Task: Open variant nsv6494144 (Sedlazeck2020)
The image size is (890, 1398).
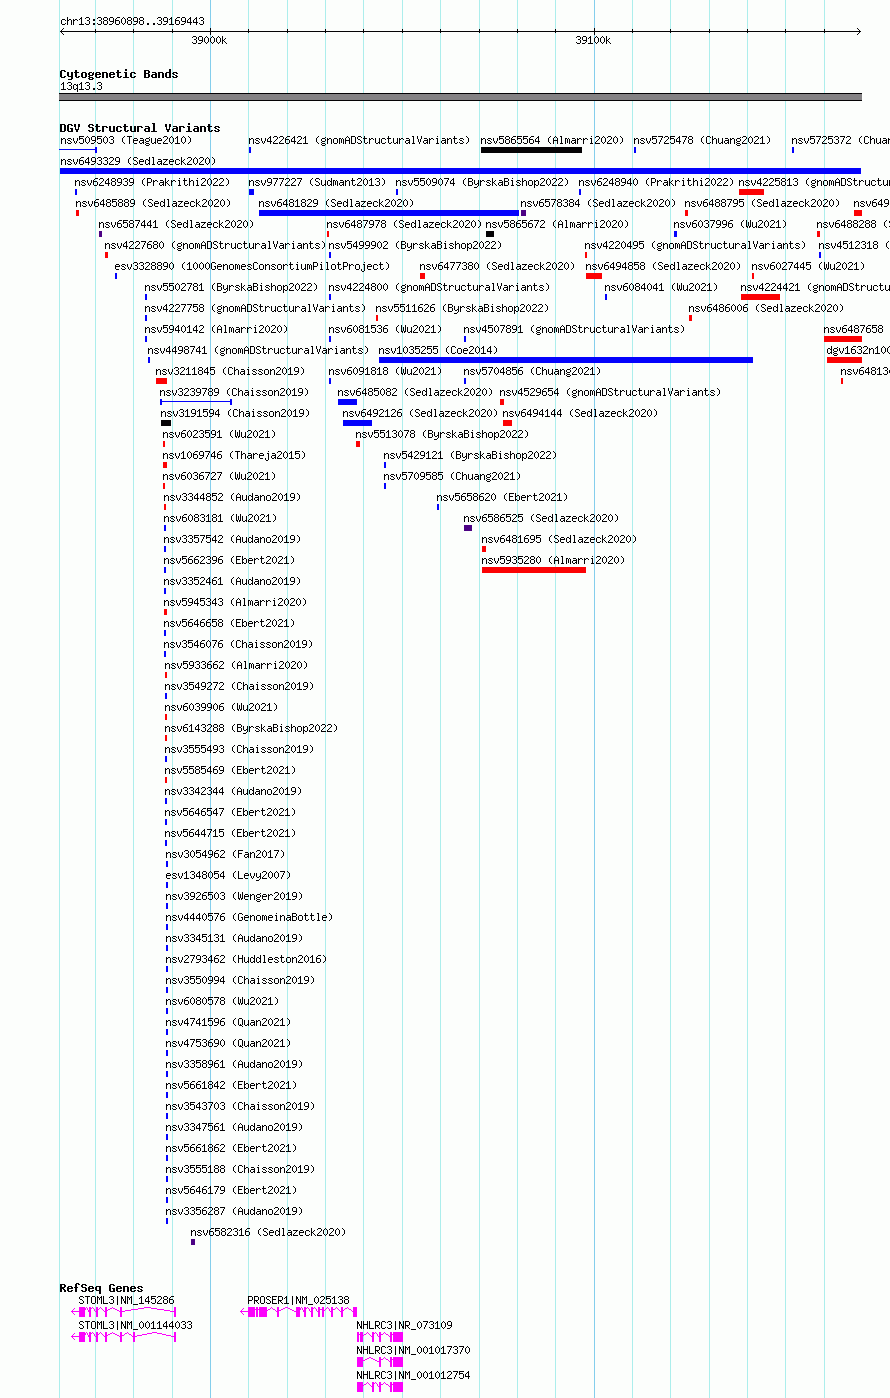Action: click(x=580, y=414)
